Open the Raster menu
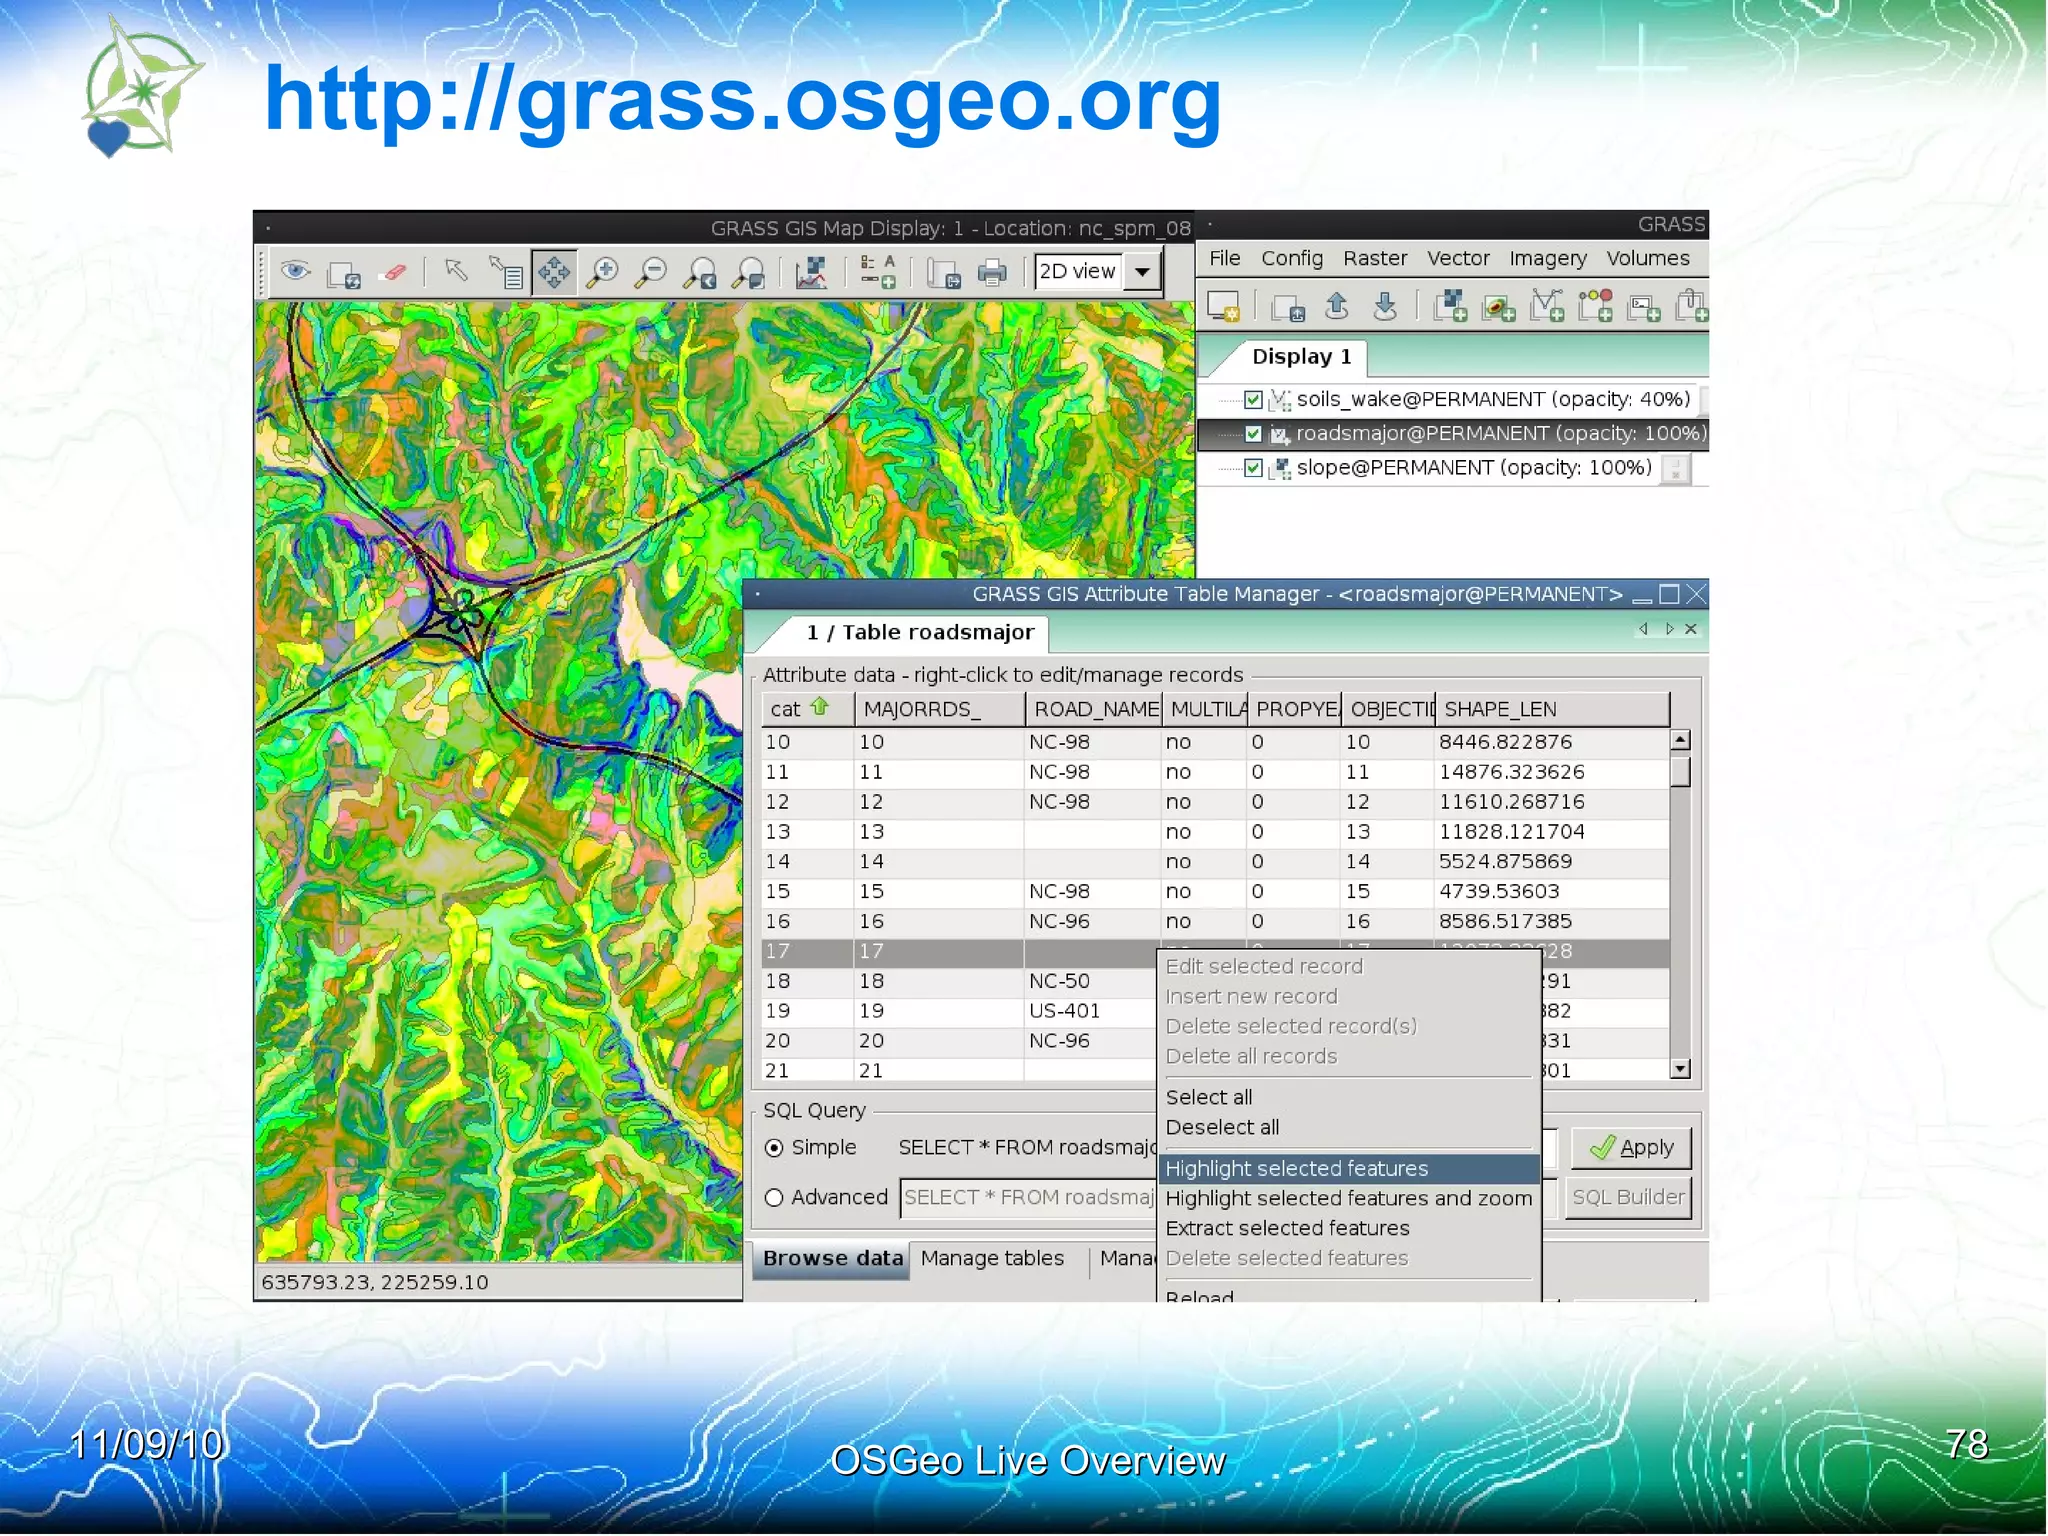2048x1536 pixels. click(1374, 259)
